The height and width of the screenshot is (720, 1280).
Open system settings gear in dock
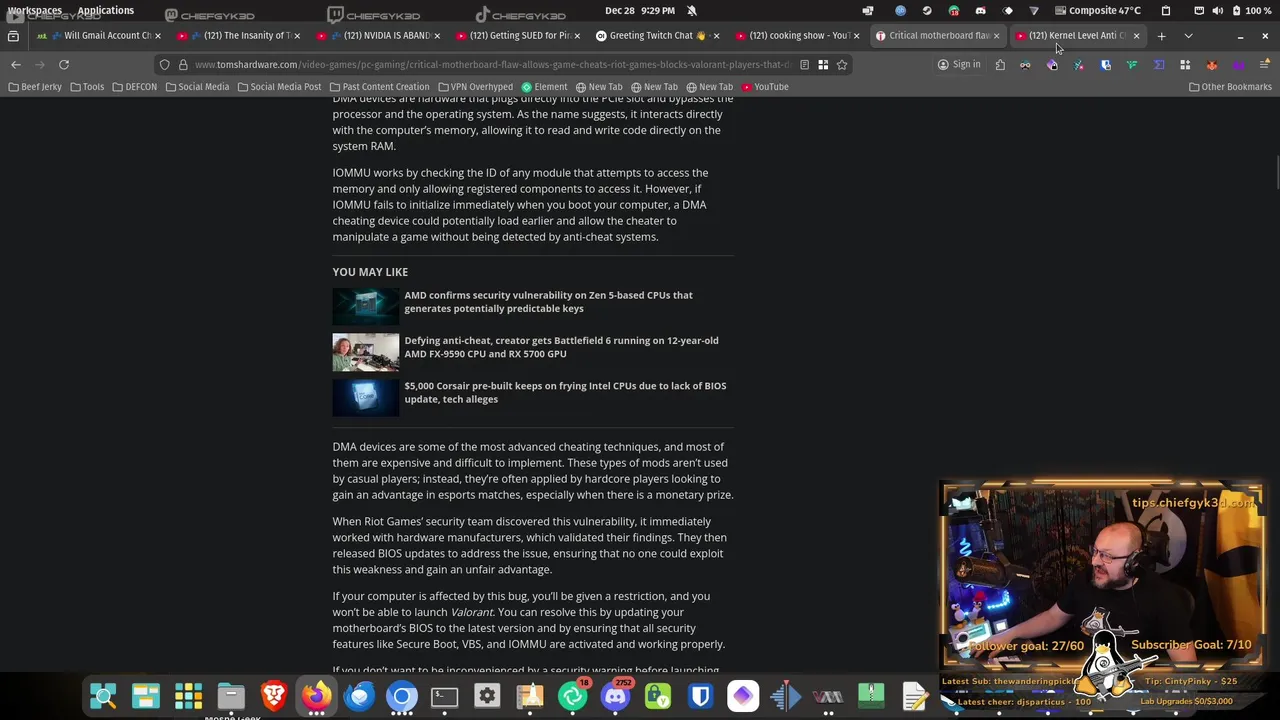pos(487,696)
